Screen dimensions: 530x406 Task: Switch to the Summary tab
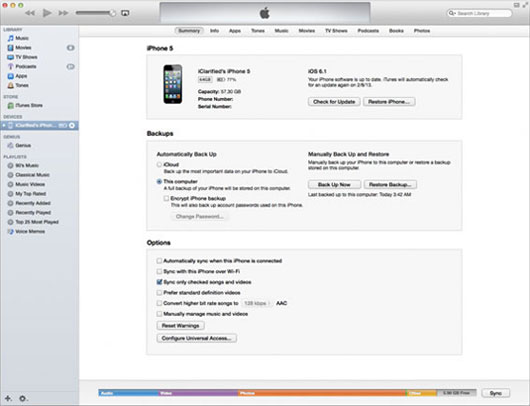(x=189, y=31)
